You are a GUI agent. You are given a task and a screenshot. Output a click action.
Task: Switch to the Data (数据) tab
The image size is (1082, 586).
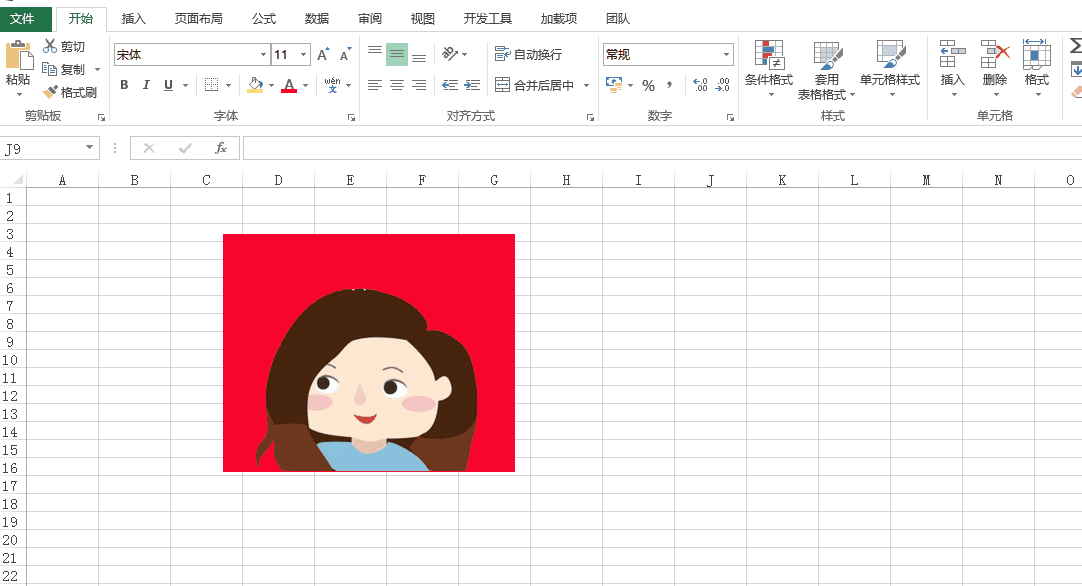pos(317,19)
